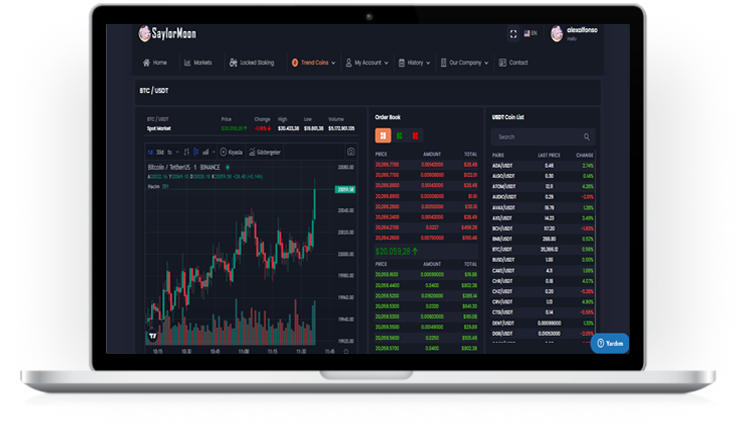Show only red sell orders view

(x=415, y=134)
